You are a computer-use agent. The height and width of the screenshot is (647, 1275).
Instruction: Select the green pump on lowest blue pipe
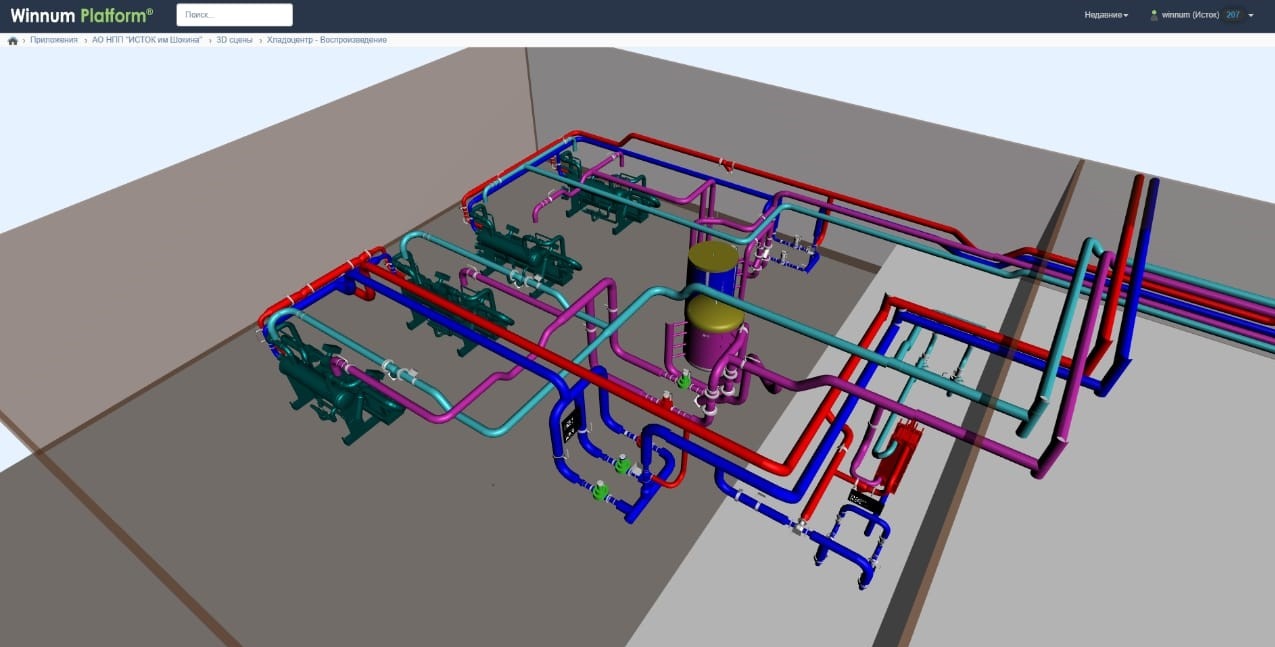tap(599, 490)
